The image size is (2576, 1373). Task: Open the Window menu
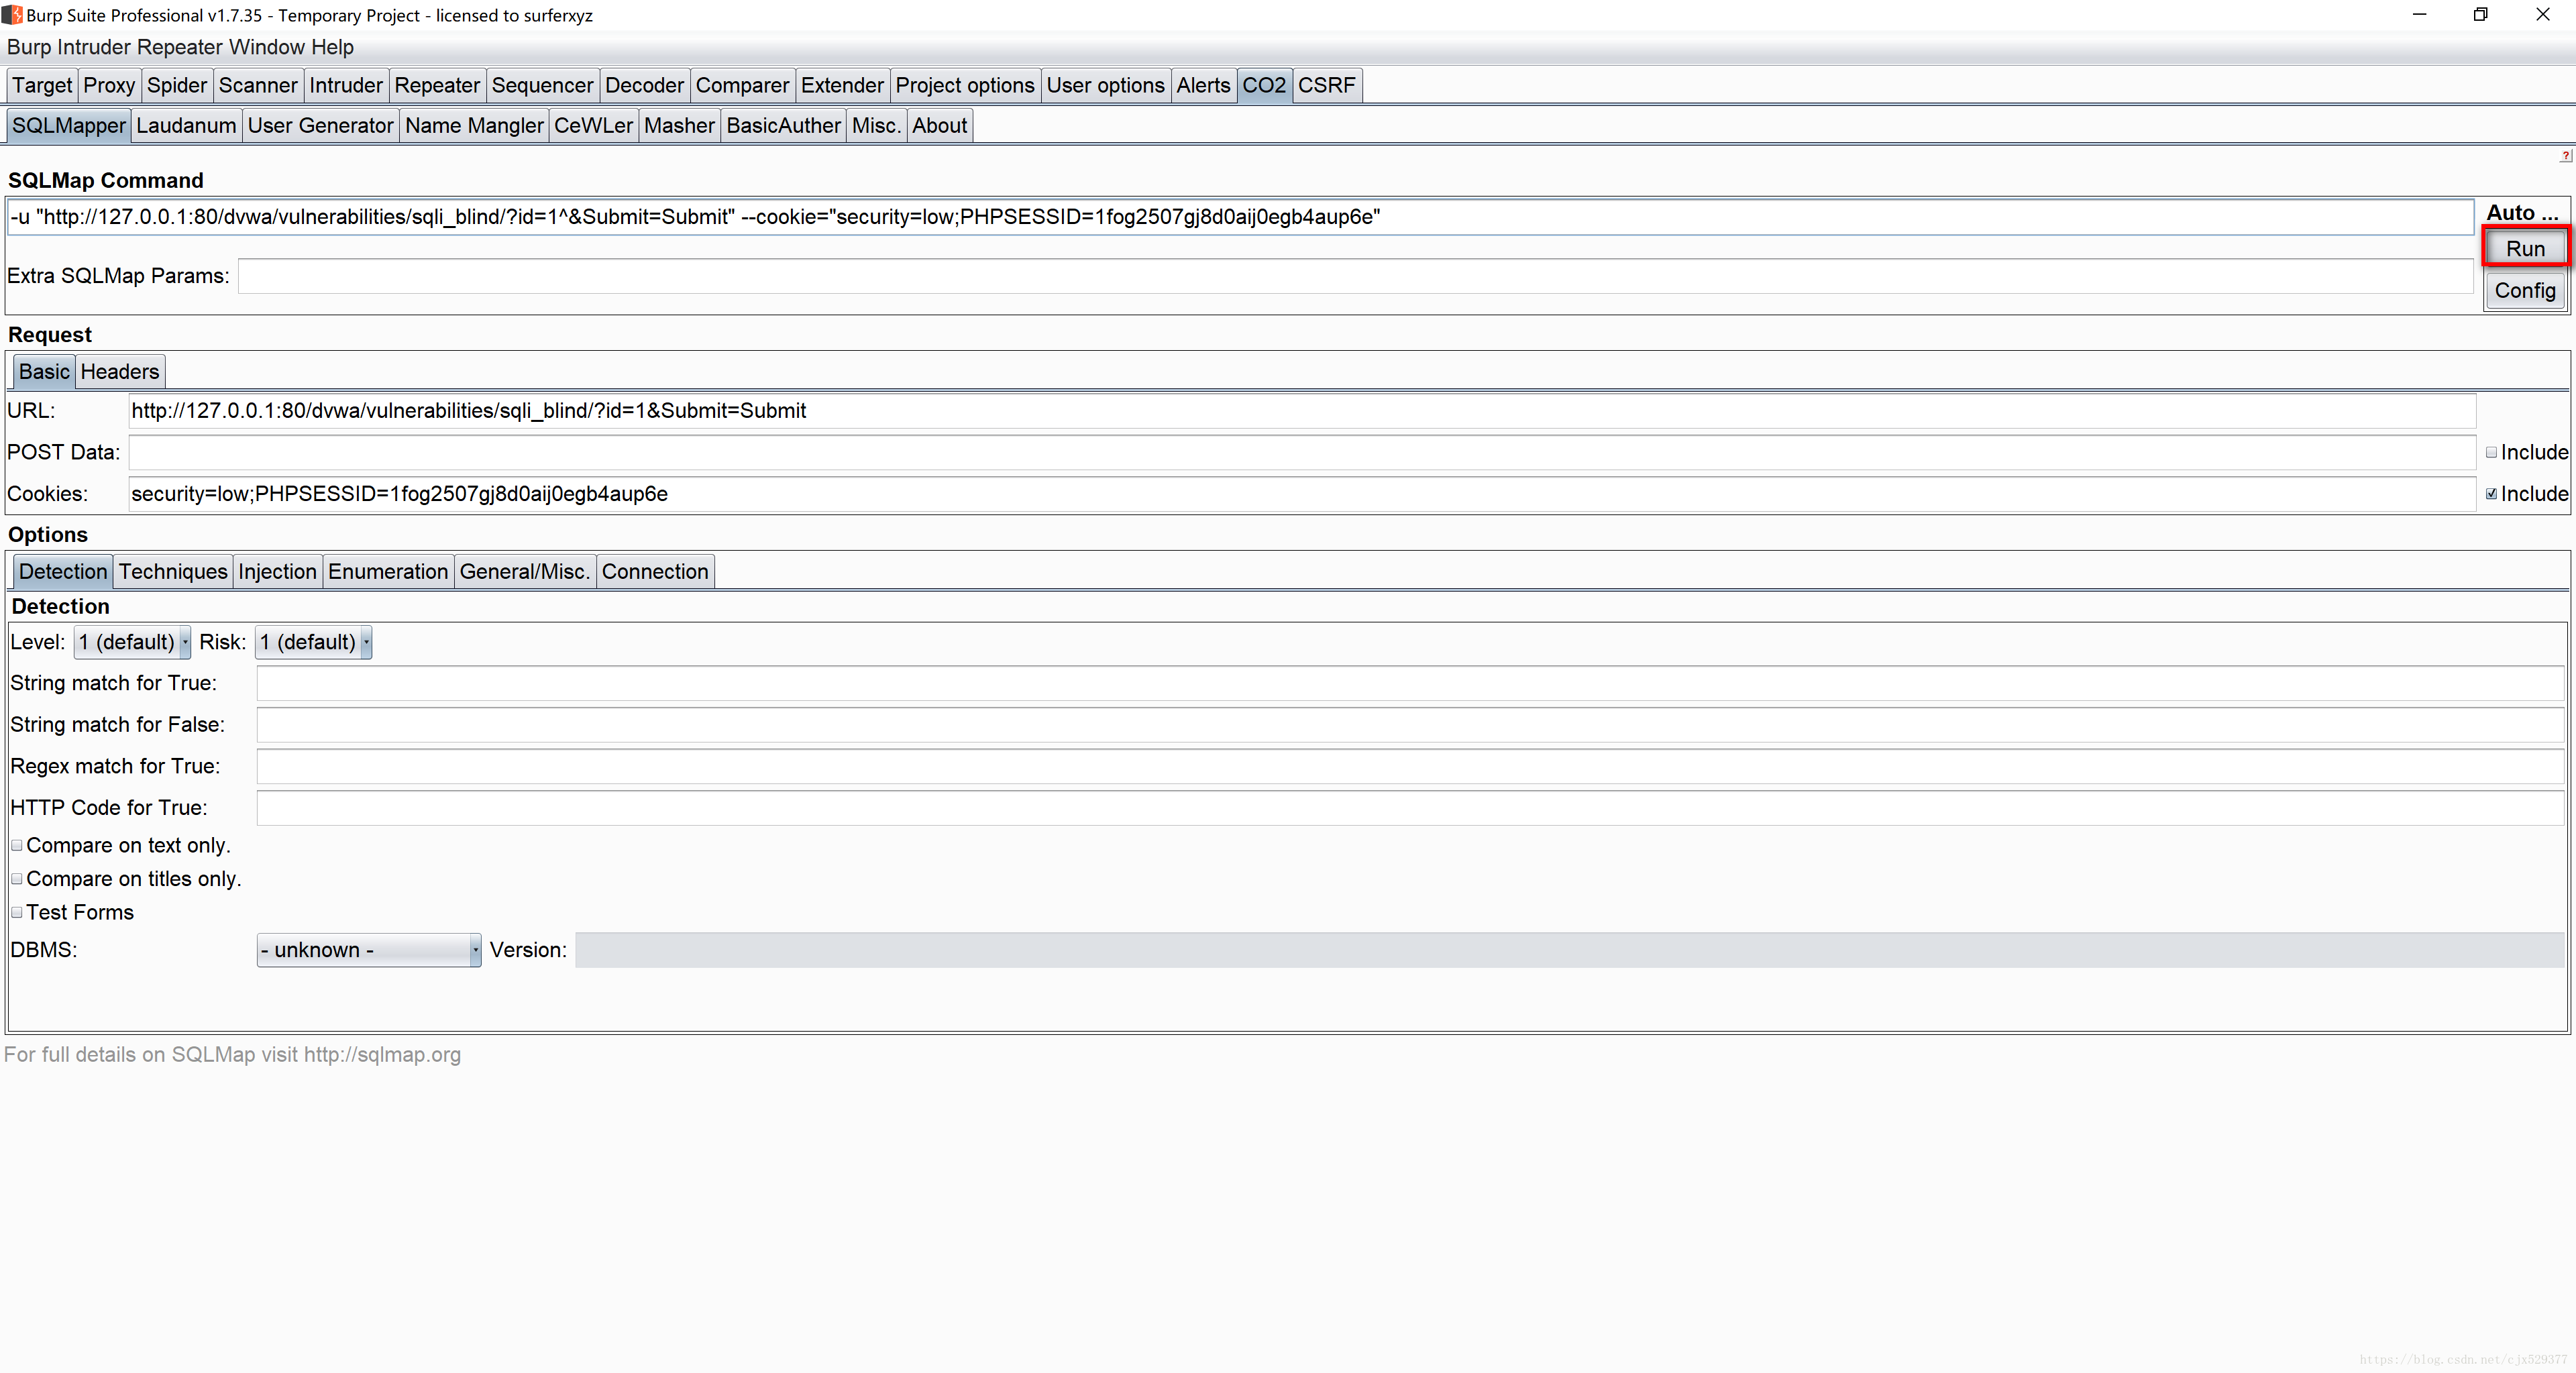pos(266,47)
